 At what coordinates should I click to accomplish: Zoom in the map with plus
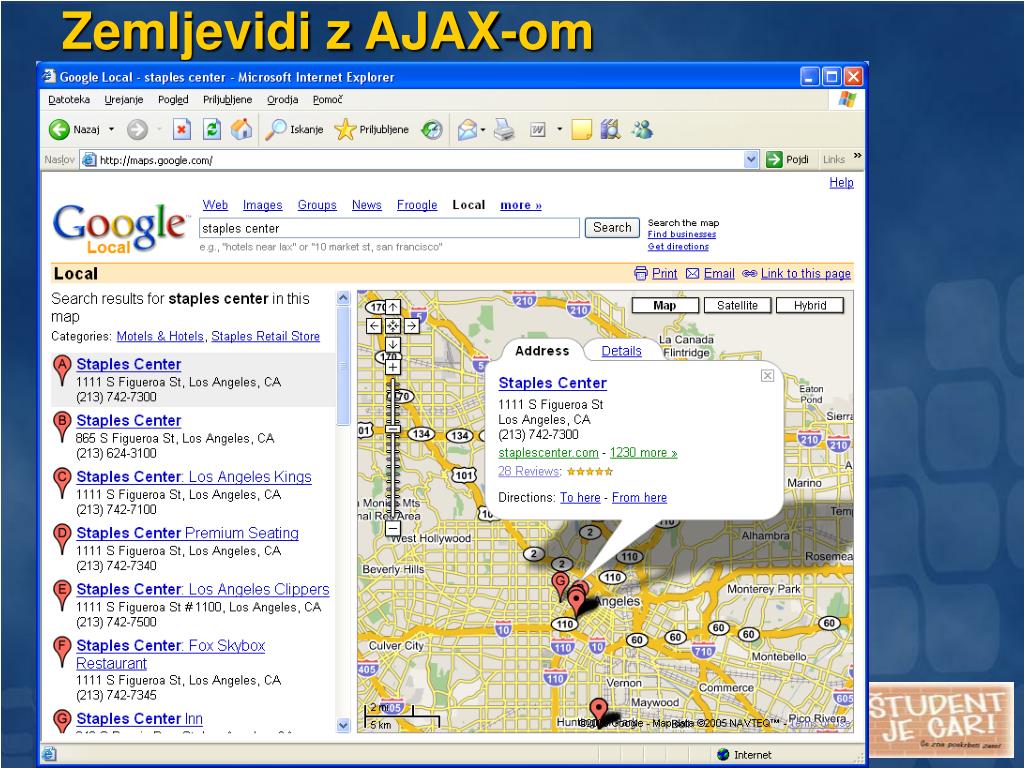392,367
